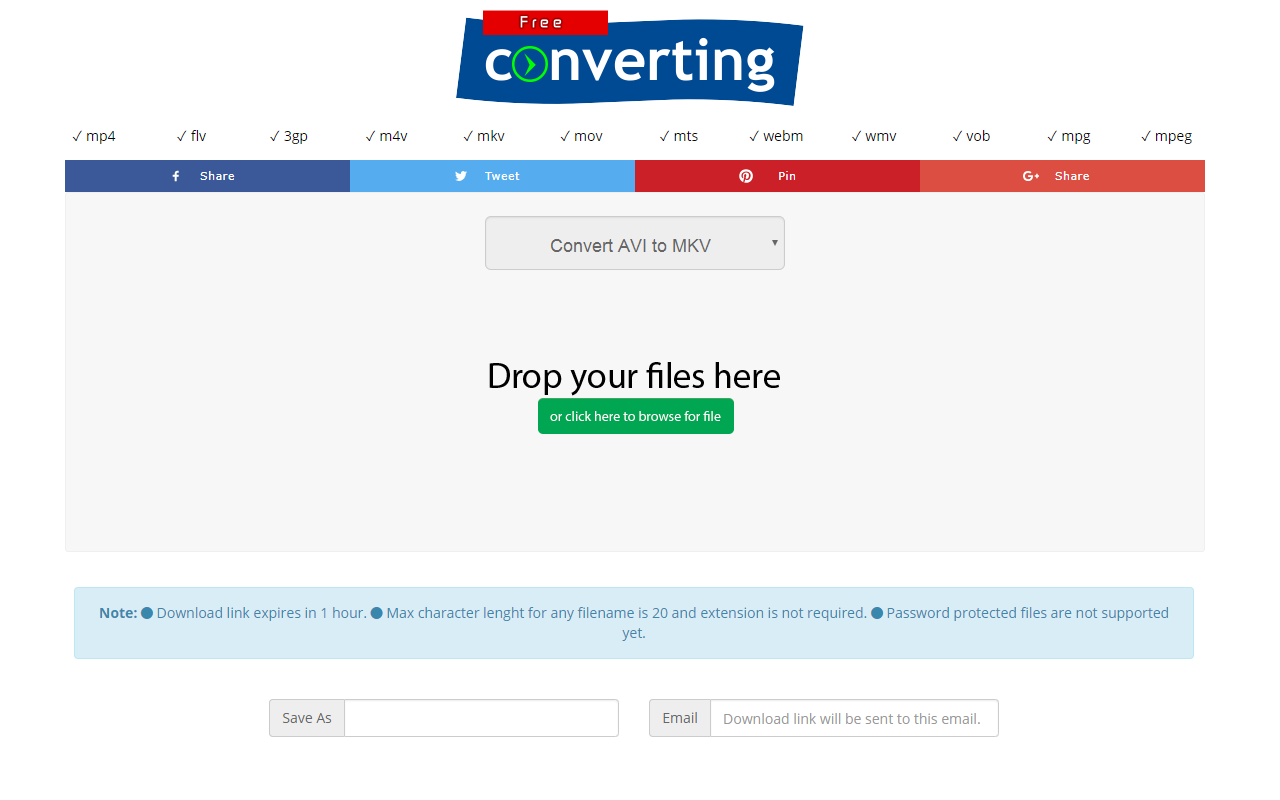Viewport: 1280px width, 800px height.
Task: Select wmv in the format row
Action: click(881, 135)
